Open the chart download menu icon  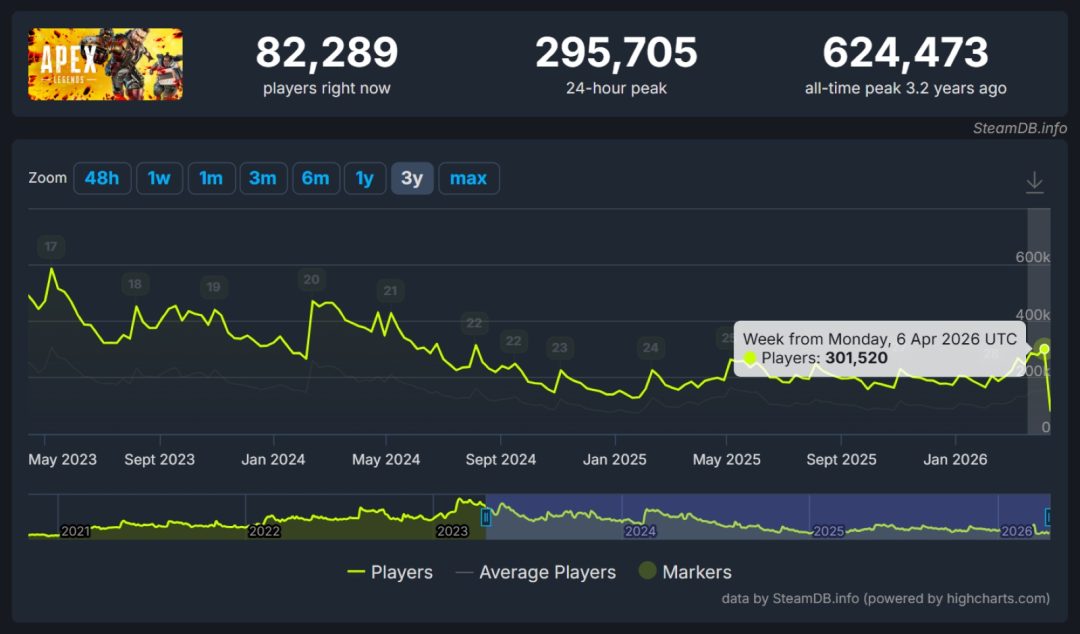(1034, 182)
